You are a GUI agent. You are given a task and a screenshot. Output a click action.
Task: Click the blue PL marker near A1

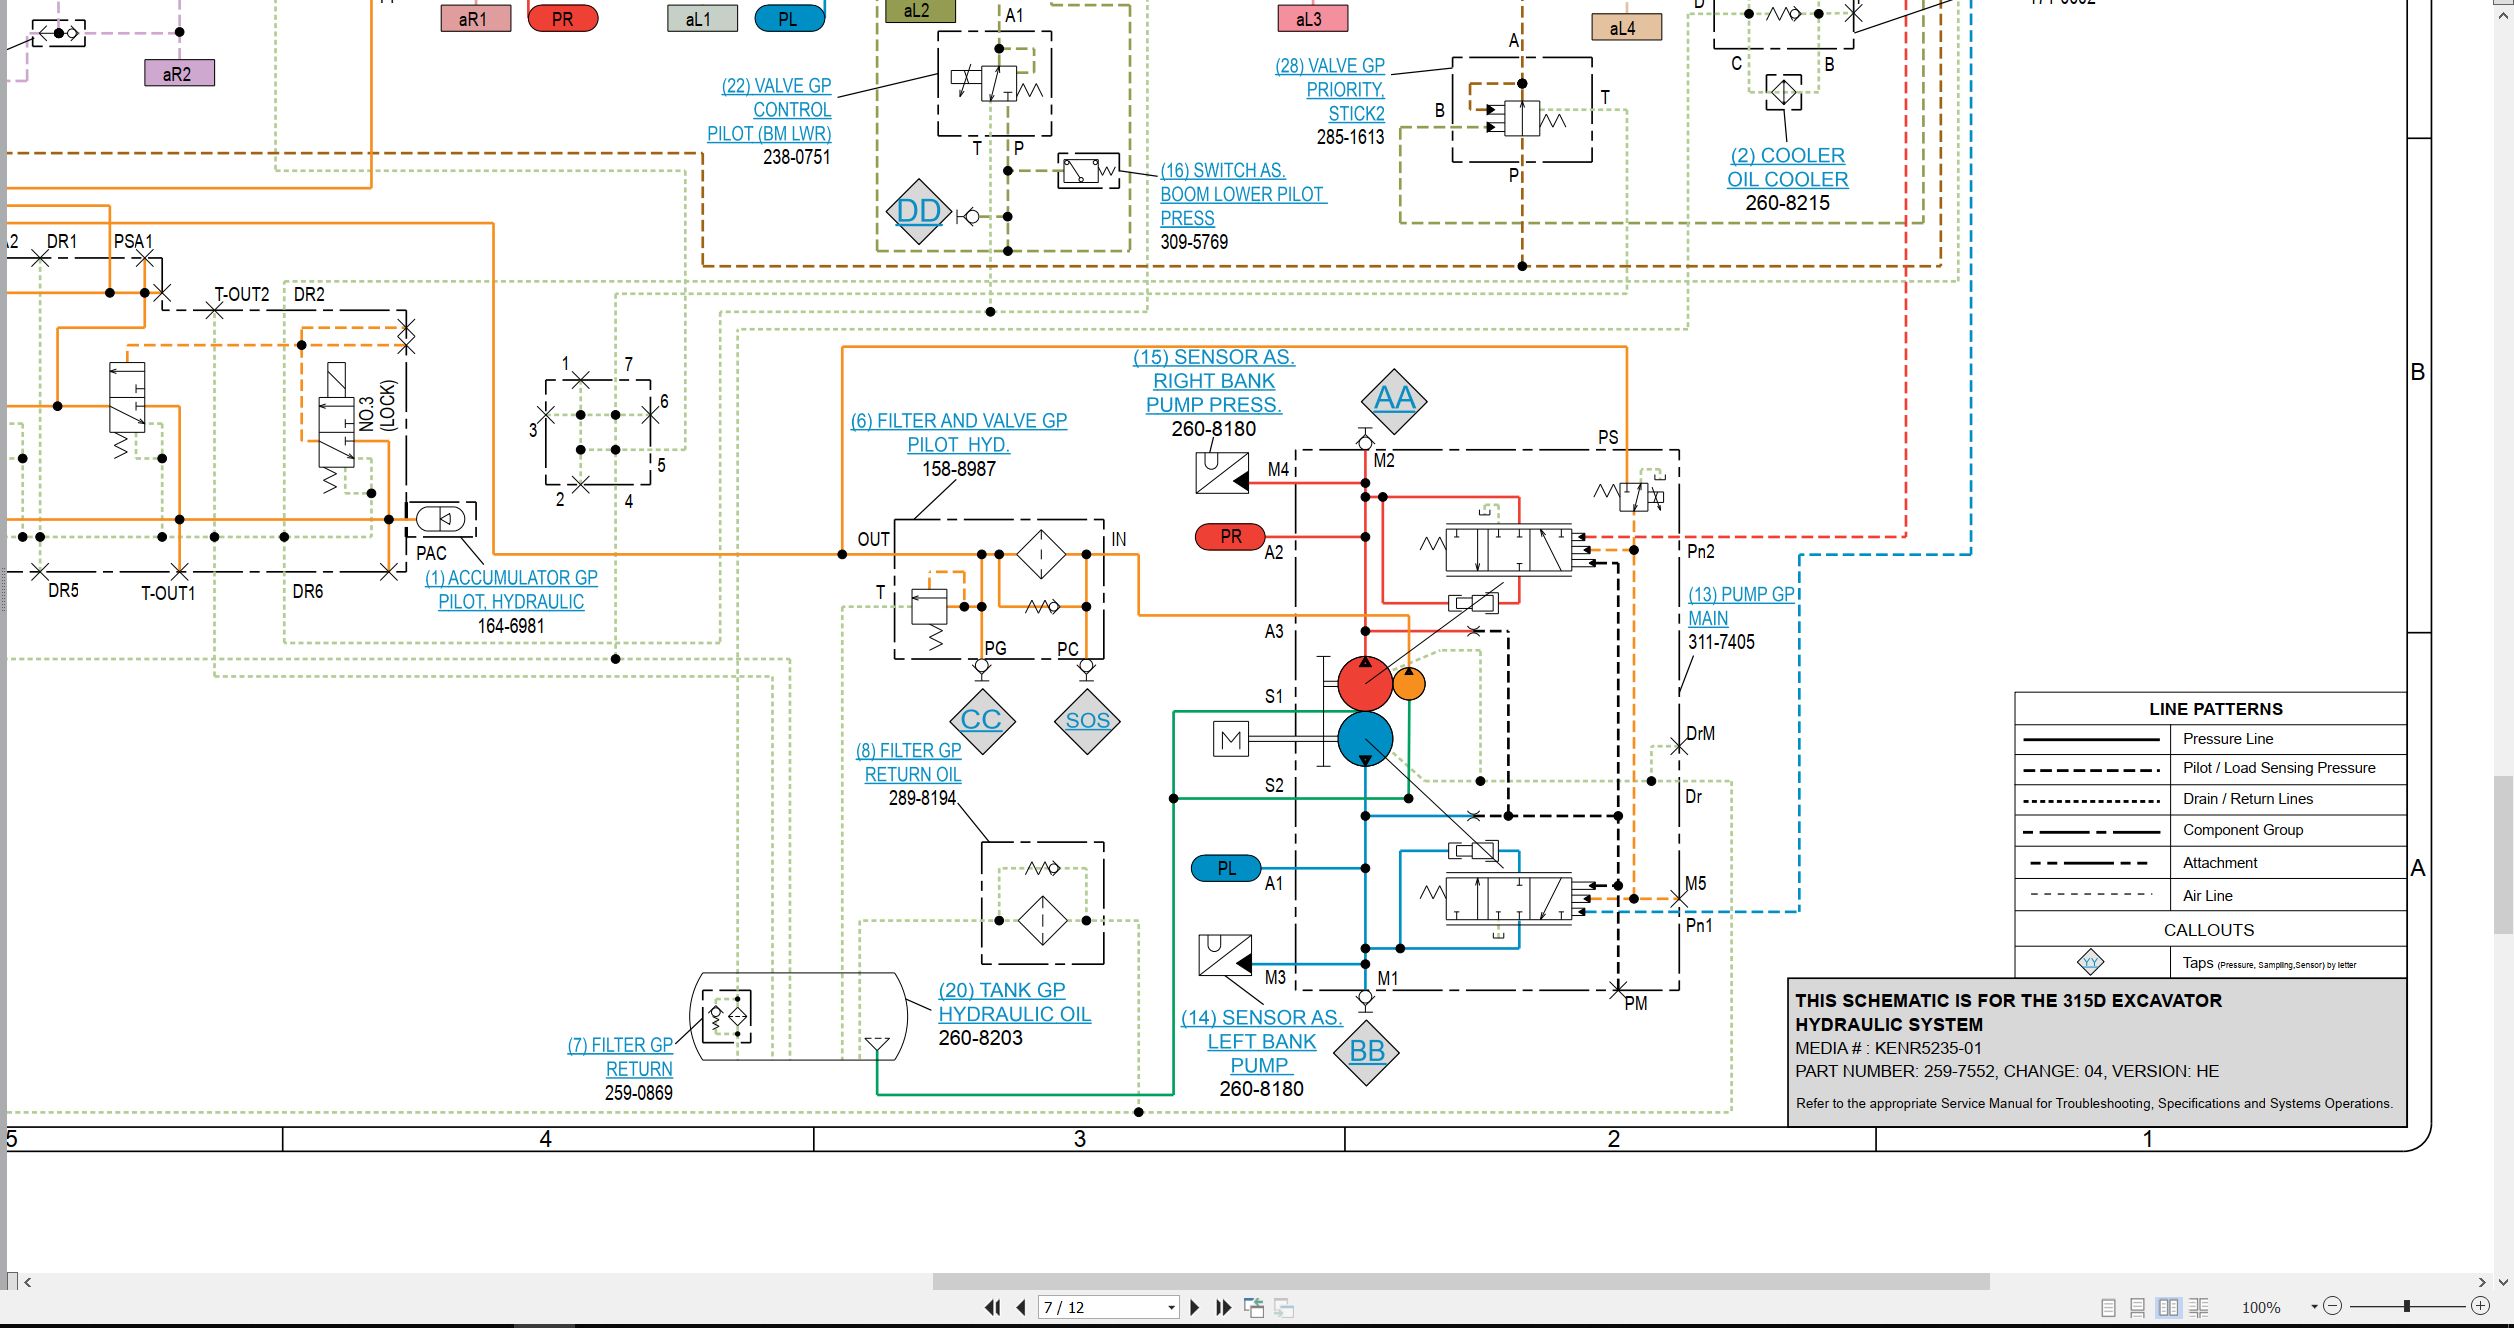(1226, 869)
